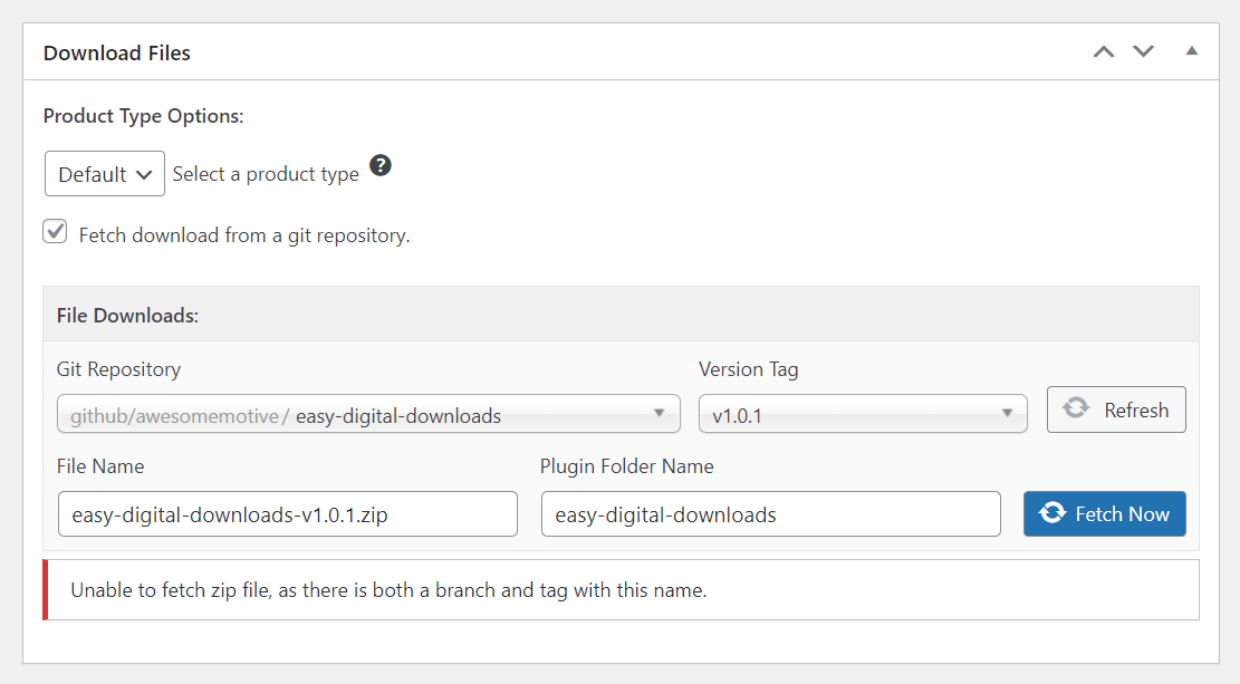The width and height of the screenshot is (1240, 684).
Task: Move Download Files panel up
Action: [x=1104, y=52]
